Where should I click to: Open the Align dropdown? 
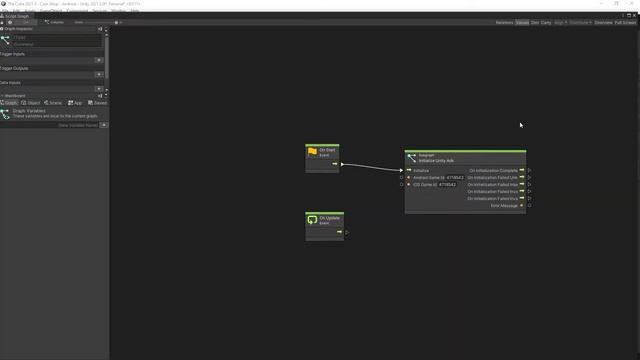click(560, 22)
